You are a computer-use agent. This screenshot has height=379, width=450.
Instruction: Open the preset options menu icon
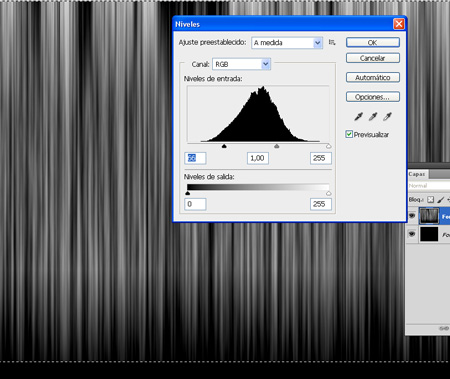[332, 42]
